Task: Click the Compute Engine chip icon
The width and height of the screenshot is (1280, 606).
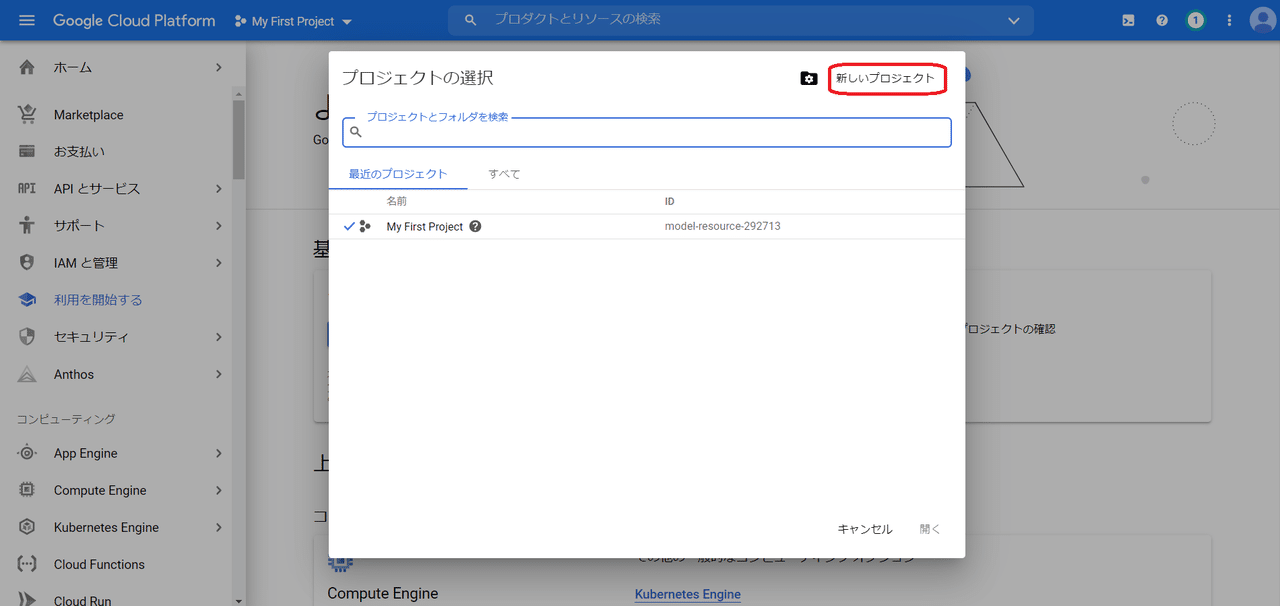Action: click(x=27, y=490)
